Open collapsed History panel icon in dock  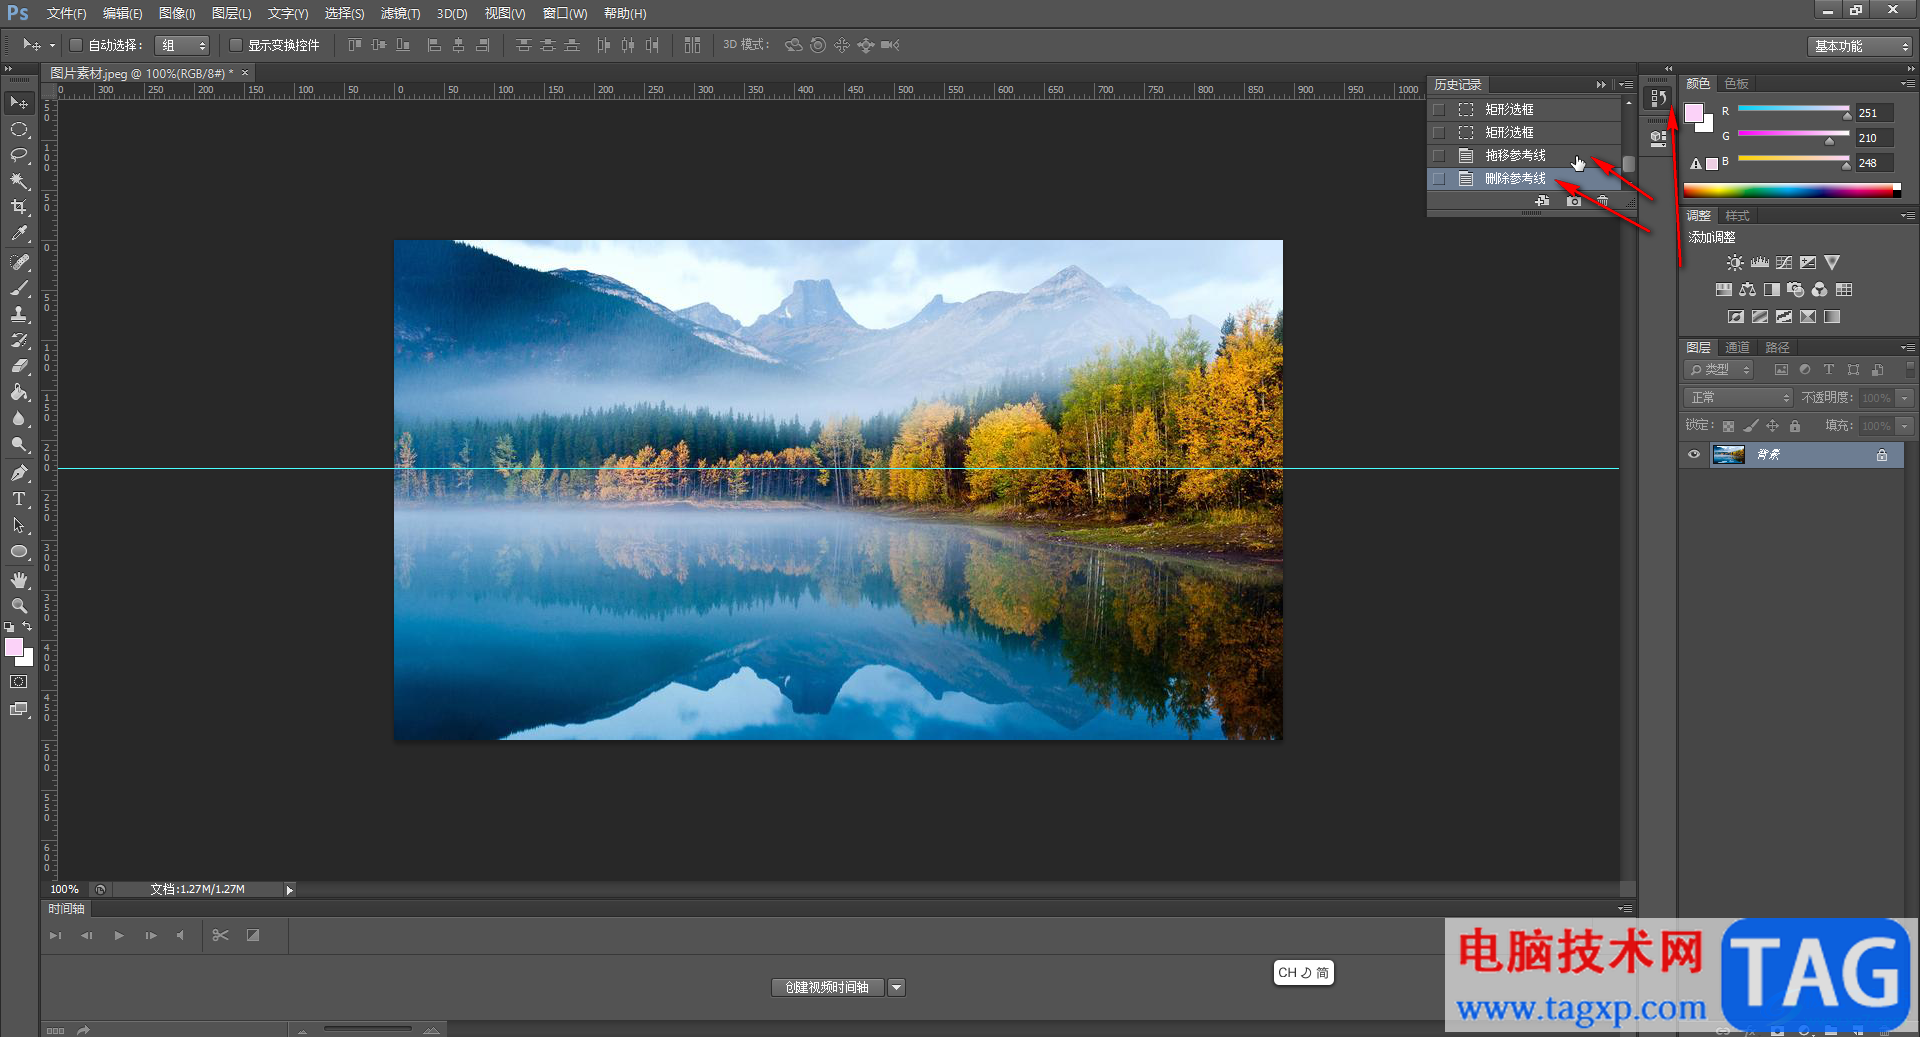1658,98
